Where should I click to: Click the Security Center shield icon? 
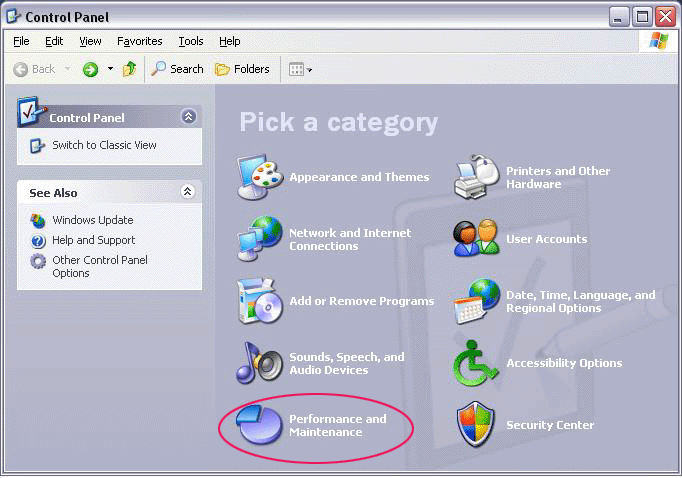477,425
